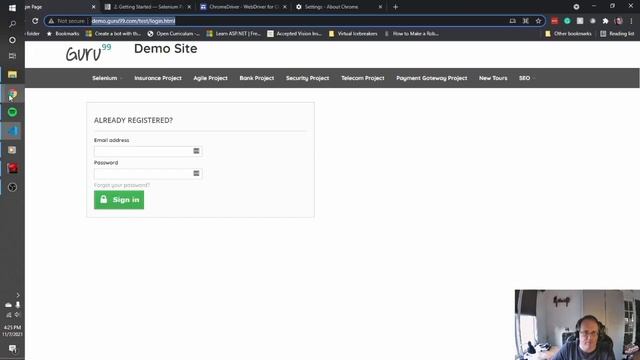Click the URL in the address bar
Viewport: 640px width, 360px height.
coord(133,21)
